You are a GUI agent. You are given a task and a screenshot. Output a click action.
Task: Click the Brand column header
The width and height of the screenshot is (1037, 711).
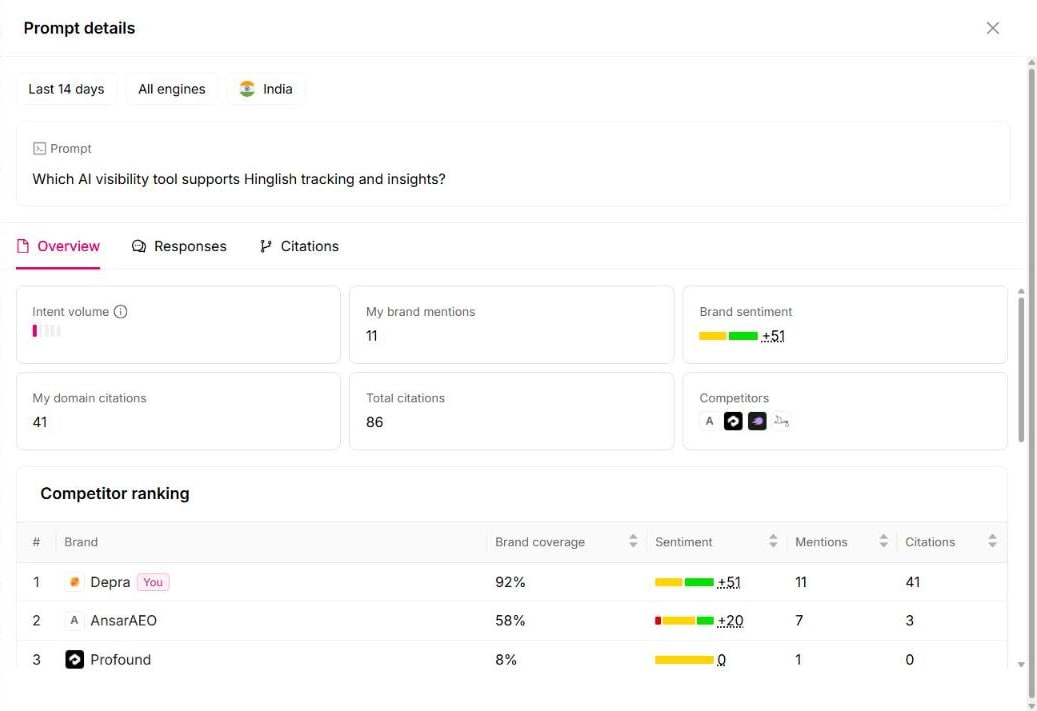pos(81,542)
